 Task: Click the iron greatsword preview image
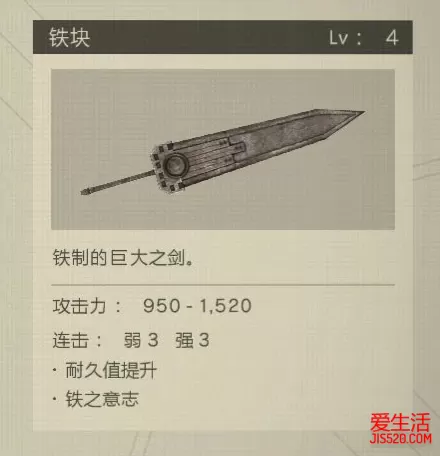pyautogui.click(x=223, y=149)
